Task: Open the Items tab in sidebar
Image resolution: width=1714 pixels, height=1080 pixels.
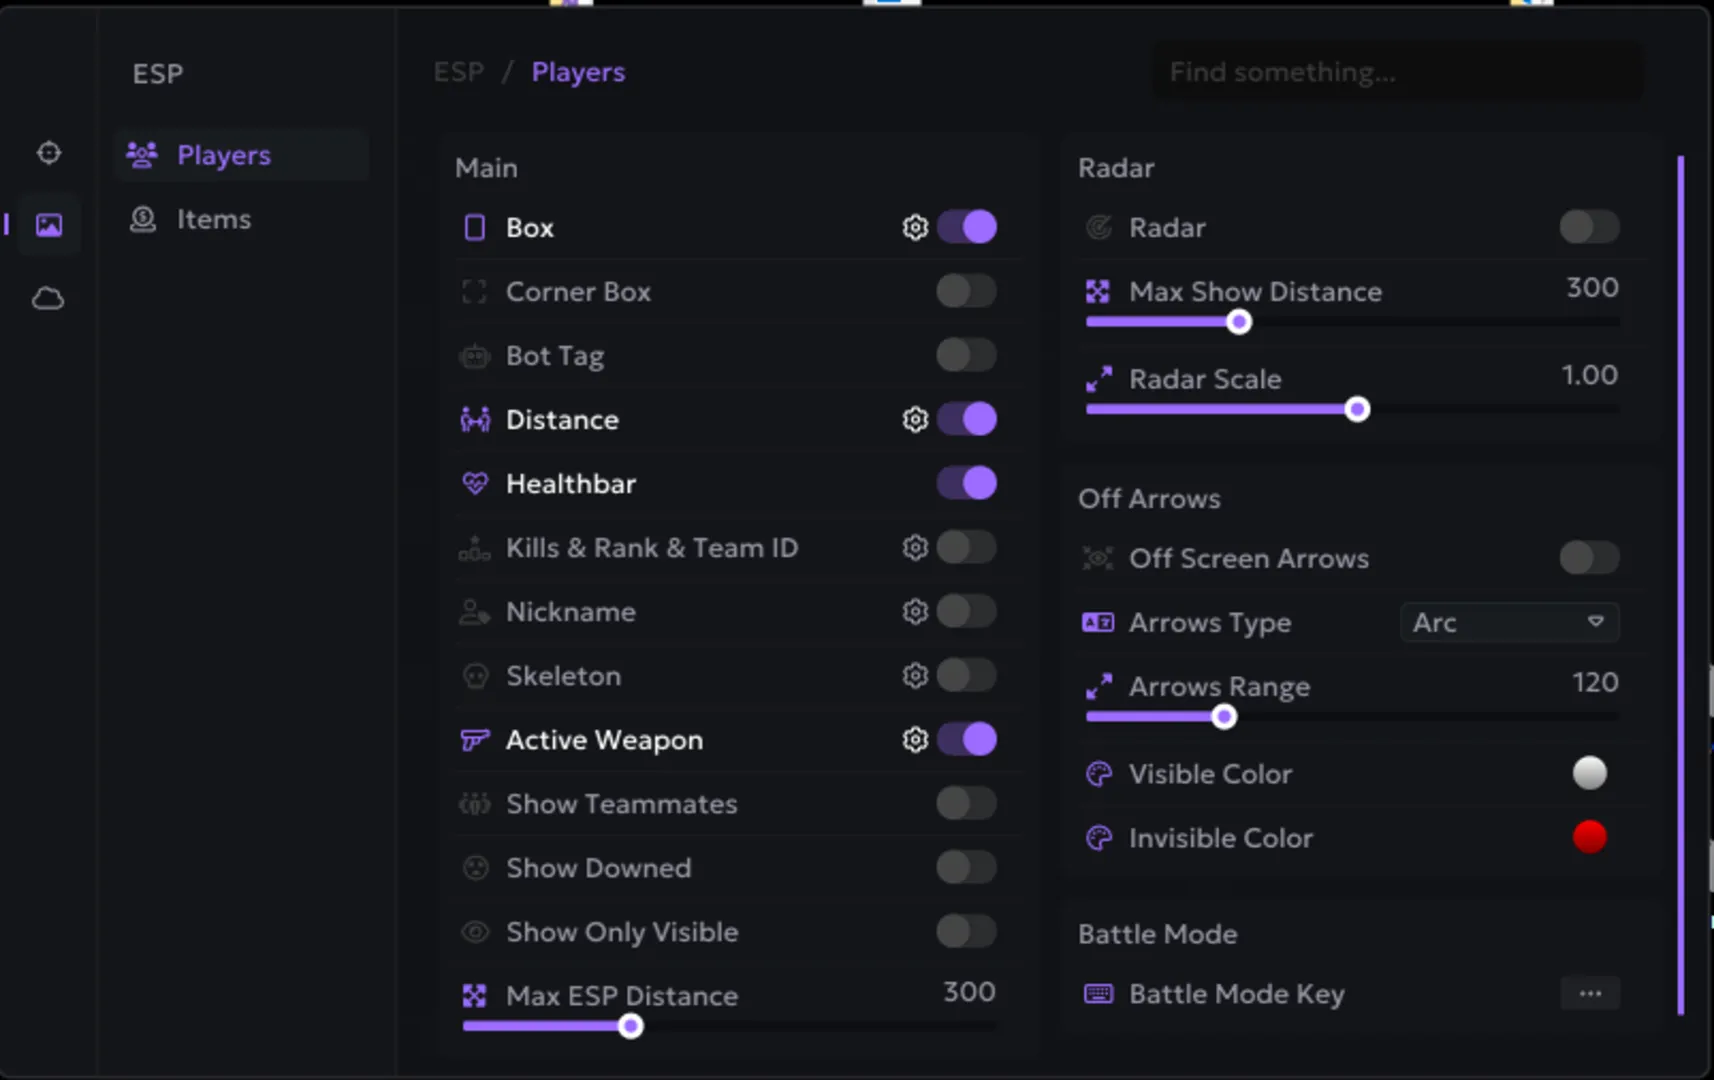Action: point(213,220)
